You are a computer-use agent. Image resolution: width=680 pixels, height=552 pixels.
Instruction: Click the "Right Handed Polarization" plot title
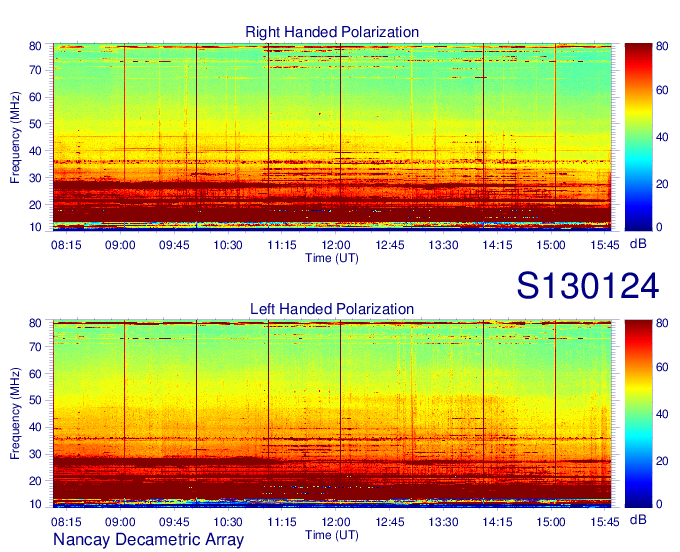pyautogui.click(x=332, y=32)
